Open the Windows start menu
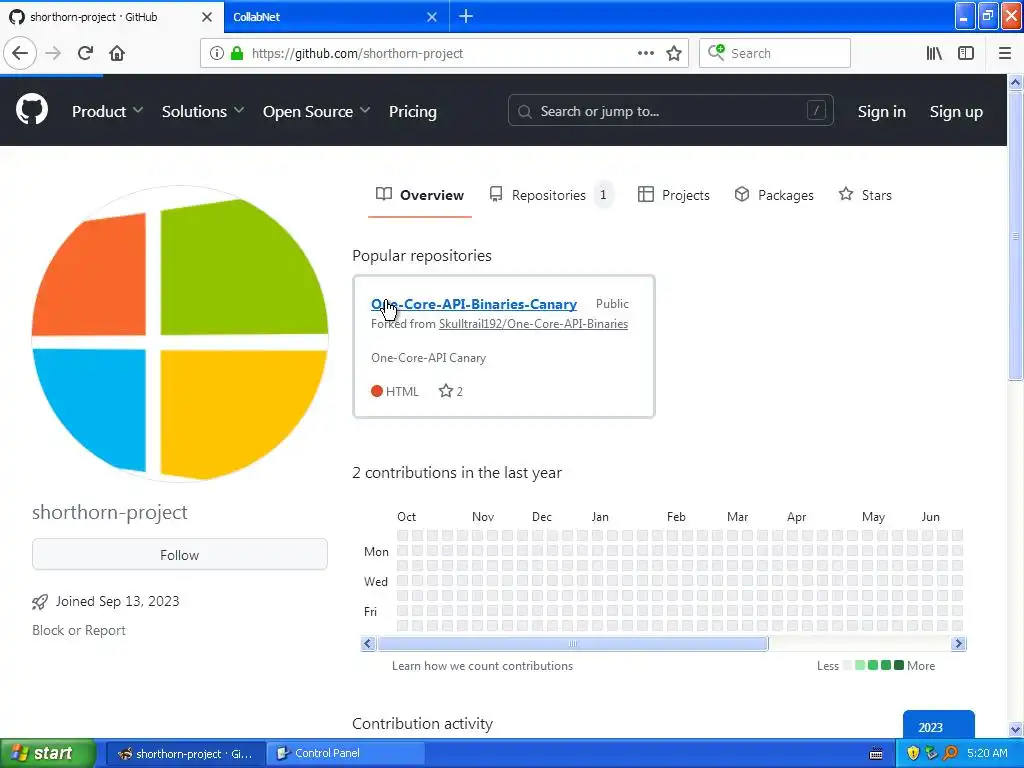The height and width of the screenshot is (768, 1024). point(47,753)
